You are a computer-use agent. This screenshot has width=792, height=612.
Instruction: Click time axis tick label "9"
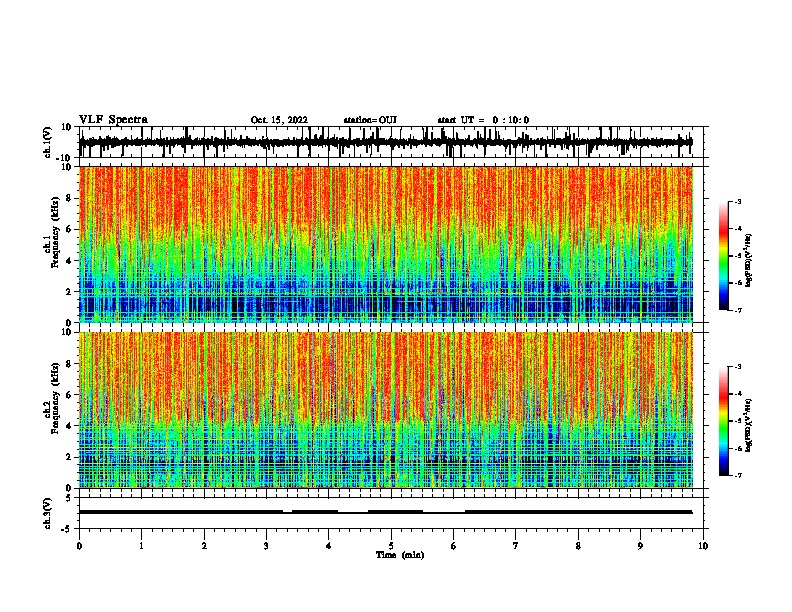pos(640,546)
